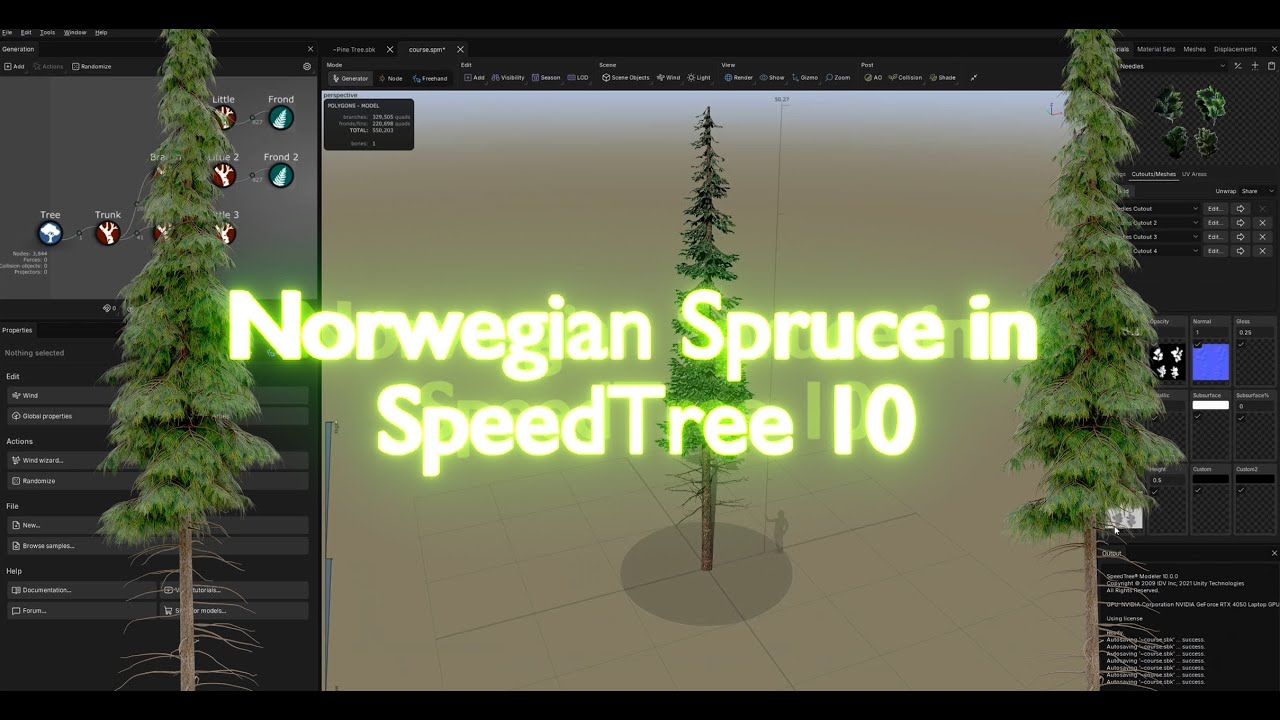Click Add in Generation panel
1280x720 pixels.
pyautogui.click(x=14, y=66)
